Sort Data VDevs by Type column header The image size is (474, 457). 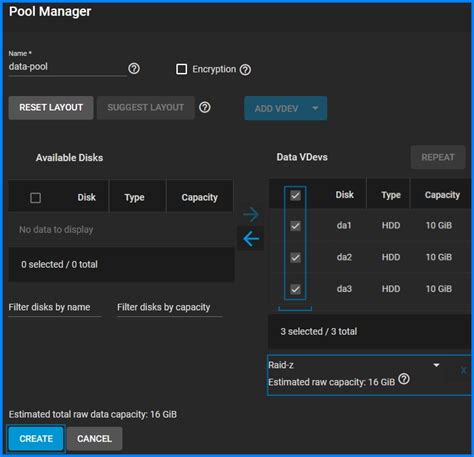click(391, 195)
